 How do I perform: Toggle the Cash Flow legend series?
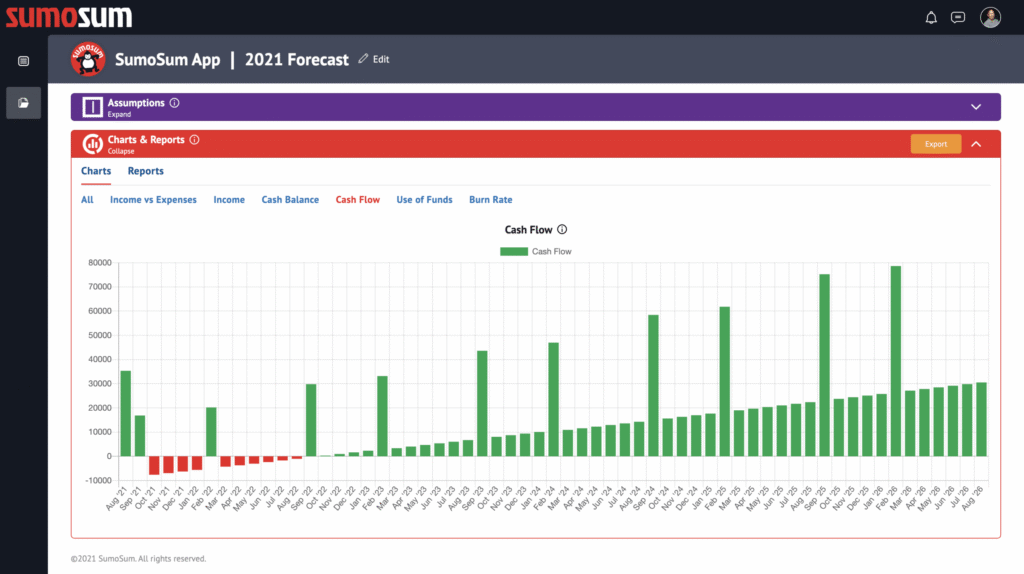(536, 251)
